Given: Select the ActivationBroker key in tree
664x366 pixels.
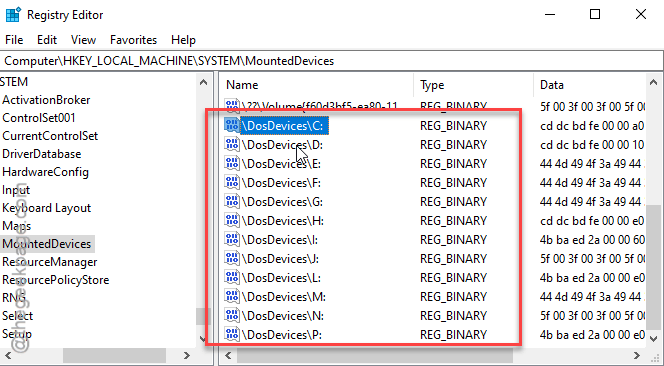Looking at the screenshot, I should [x=46, y=100].
